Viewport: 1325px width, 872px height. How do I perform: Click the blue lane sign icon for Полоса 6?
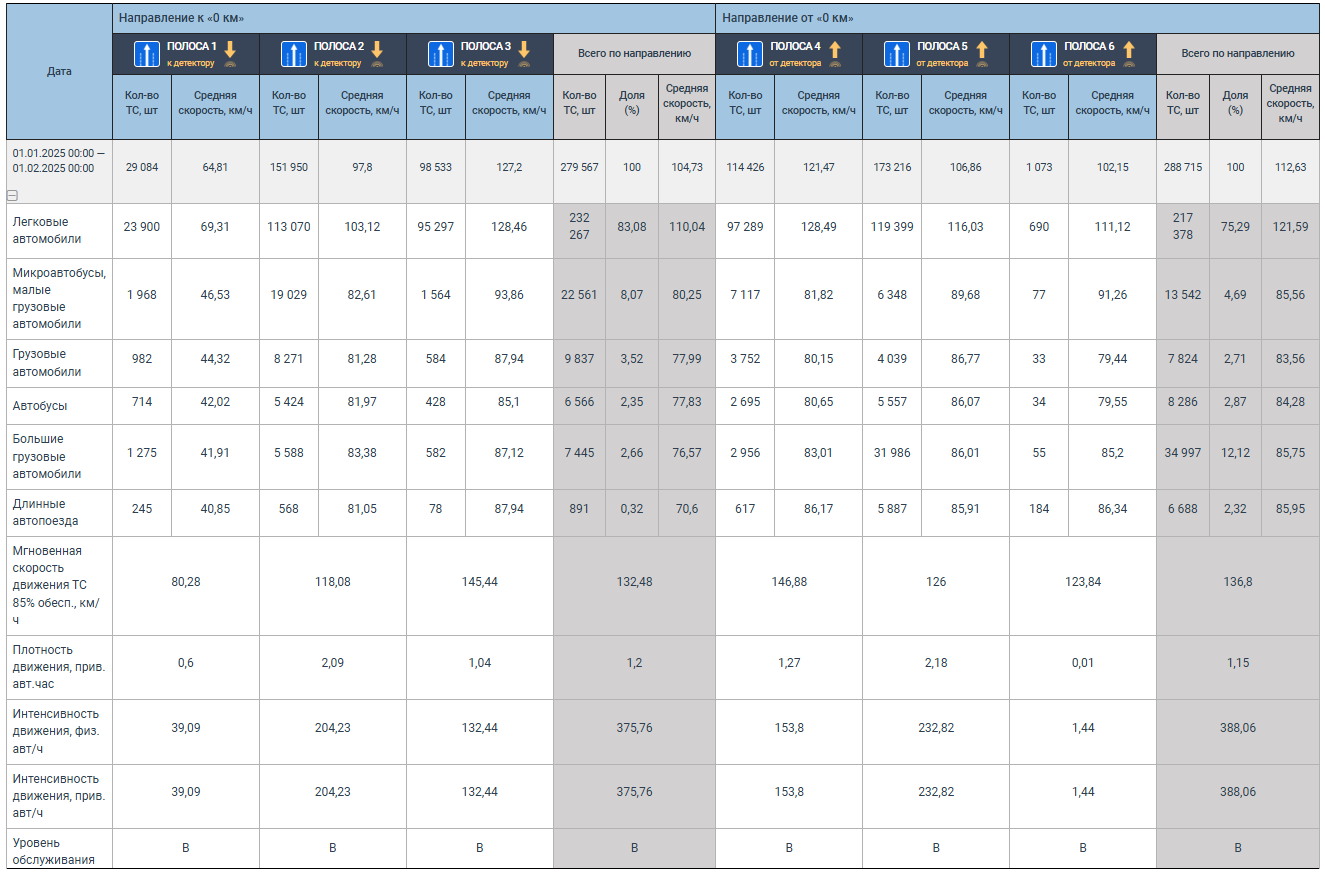[x=1044, y=54]
